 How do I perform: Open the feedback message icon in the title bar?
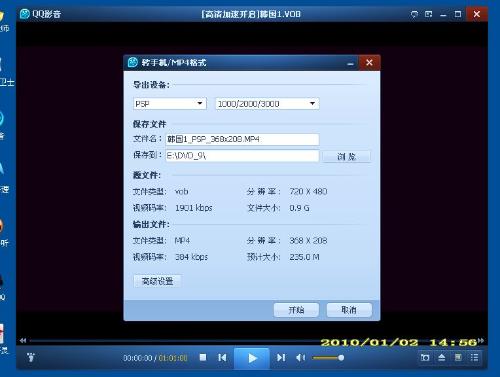coord(414,14)
